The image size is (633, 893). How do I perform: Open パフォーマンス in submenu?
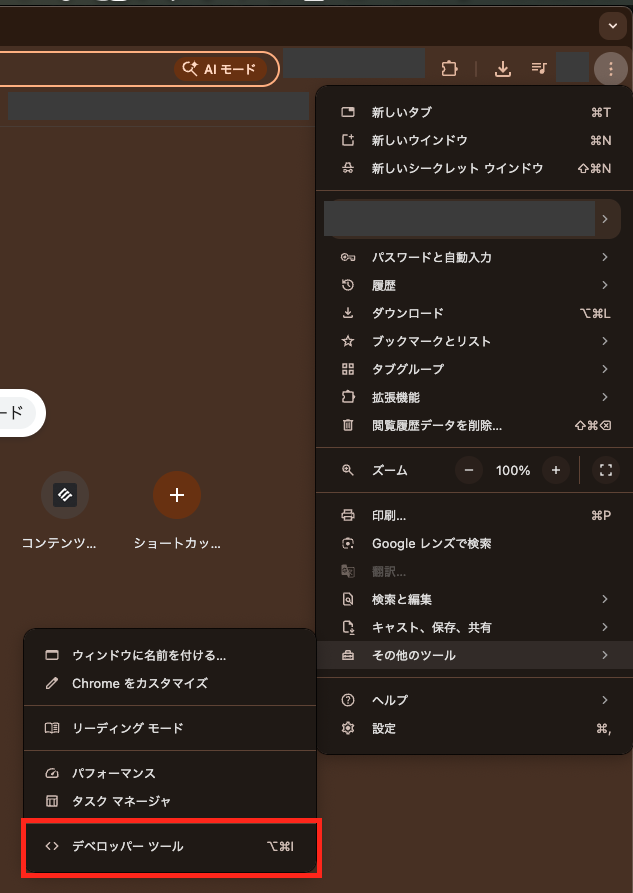click(170, 773)
